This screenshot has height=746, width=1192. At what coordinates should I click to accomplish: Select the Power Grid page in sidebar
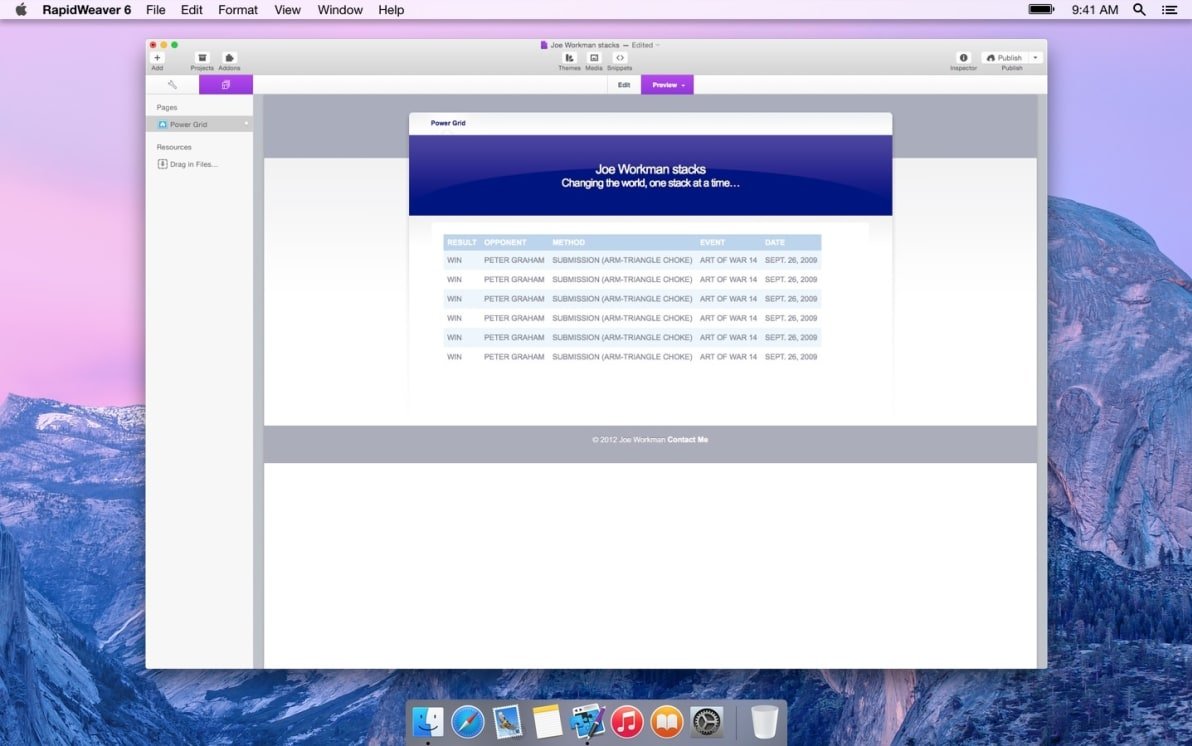[x=199, y=124]
